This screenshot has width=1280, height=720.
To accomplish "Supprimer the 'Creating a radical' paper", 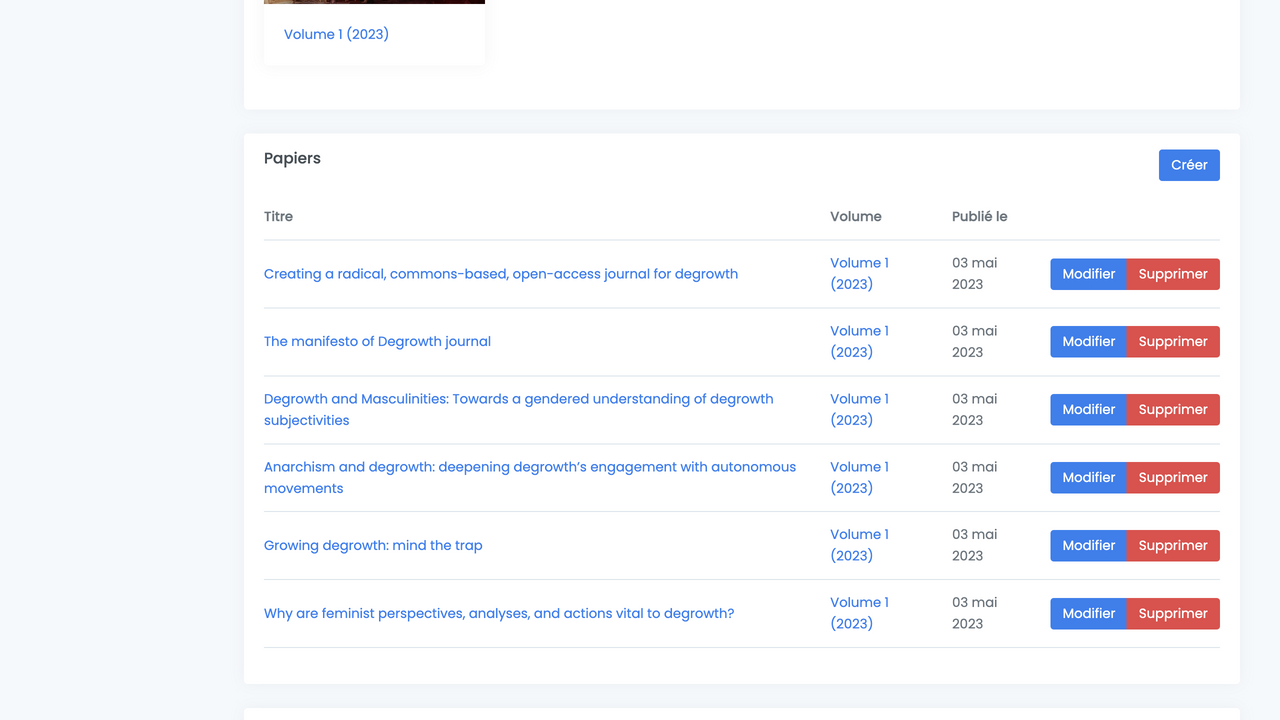I will [1172, 274].
